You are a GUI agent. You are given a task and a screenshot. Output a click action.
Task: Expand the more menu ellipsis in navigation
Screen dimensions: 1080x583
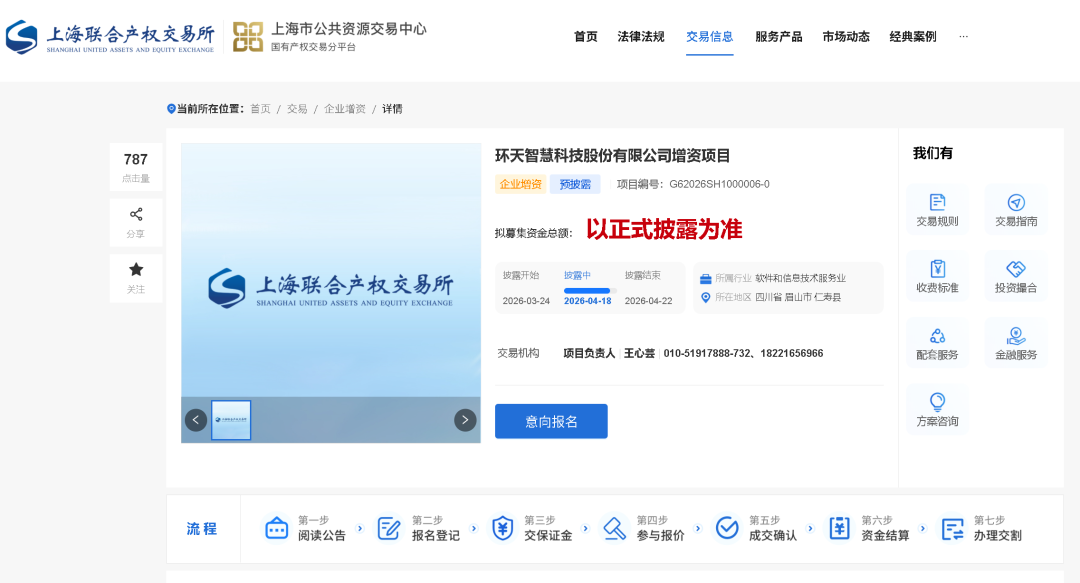click(963, 37)
